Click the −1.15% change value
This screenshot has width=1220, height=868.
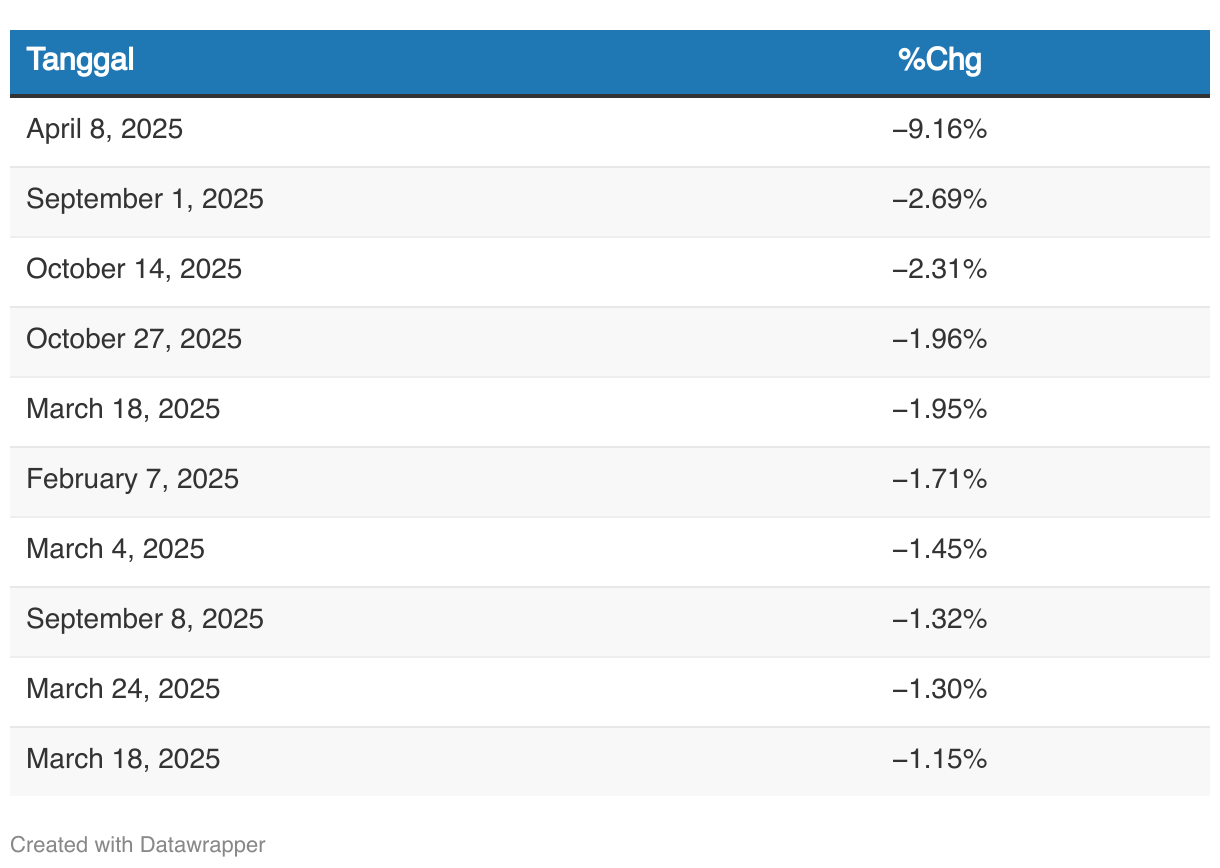tap(940, 759)
